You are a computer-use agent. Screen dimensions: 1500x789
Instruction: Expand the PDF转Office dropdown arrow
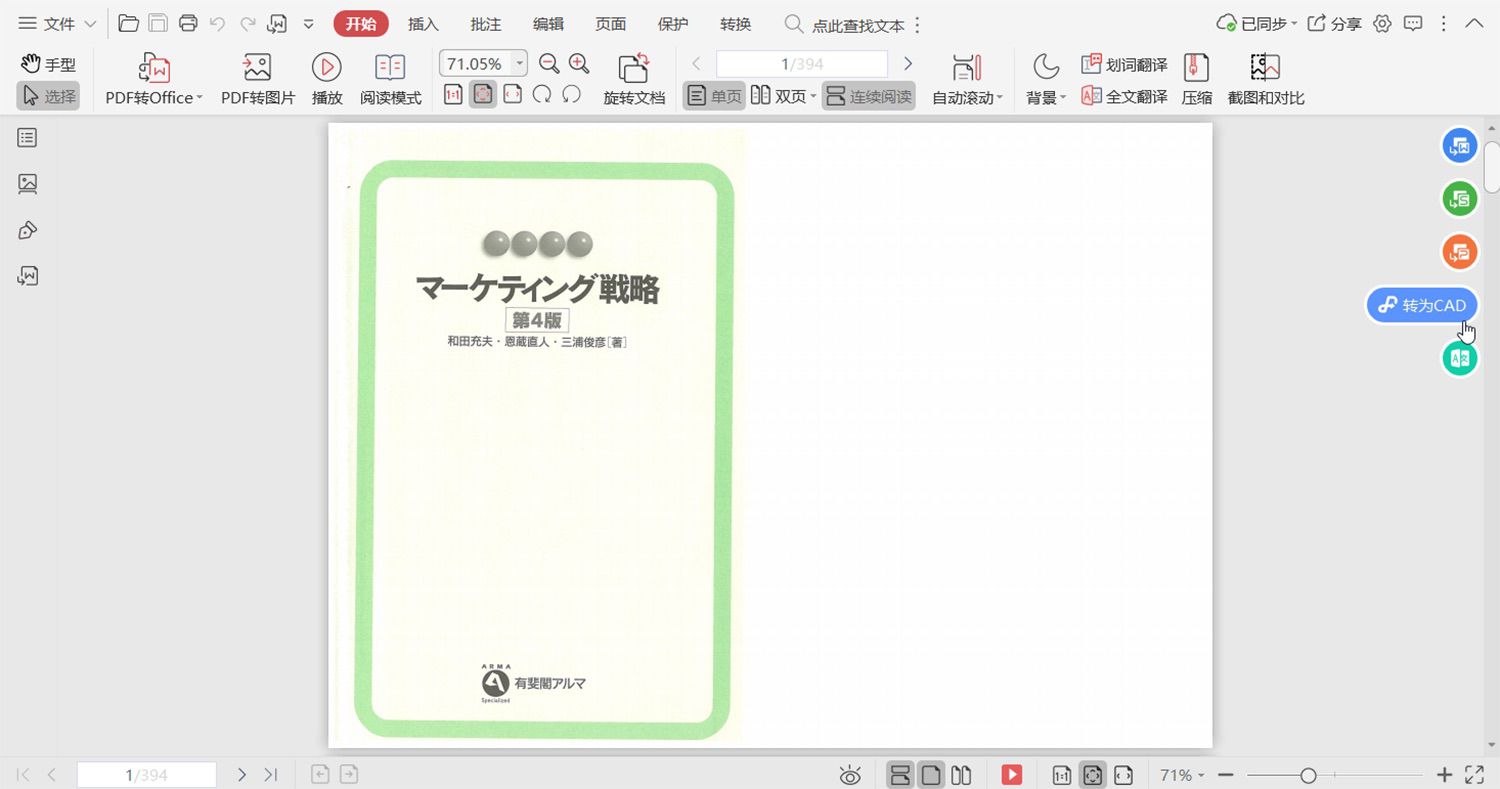(x=199, y=98)
